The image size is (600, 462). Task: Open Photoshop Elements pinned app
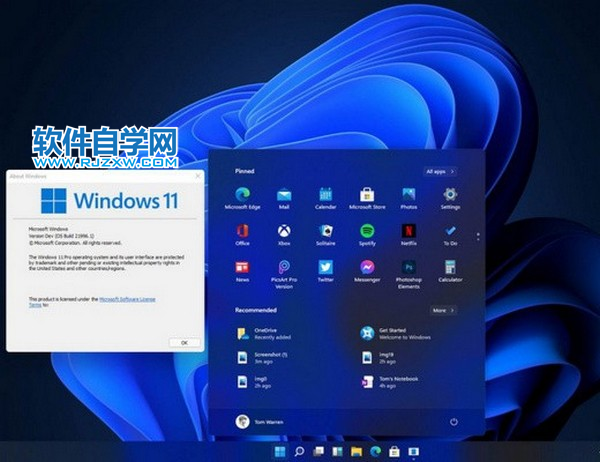[409, 274]
